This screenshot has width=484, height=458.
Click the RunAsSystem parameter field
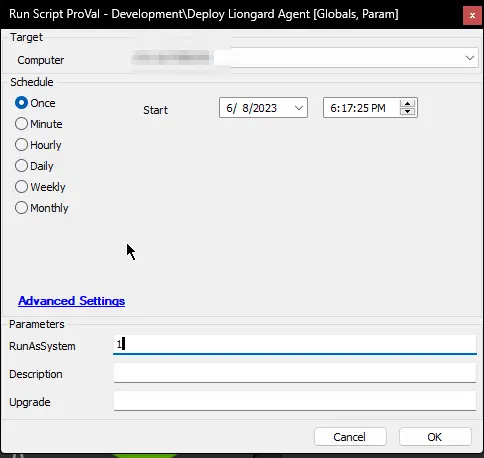[x=295, y=345]
